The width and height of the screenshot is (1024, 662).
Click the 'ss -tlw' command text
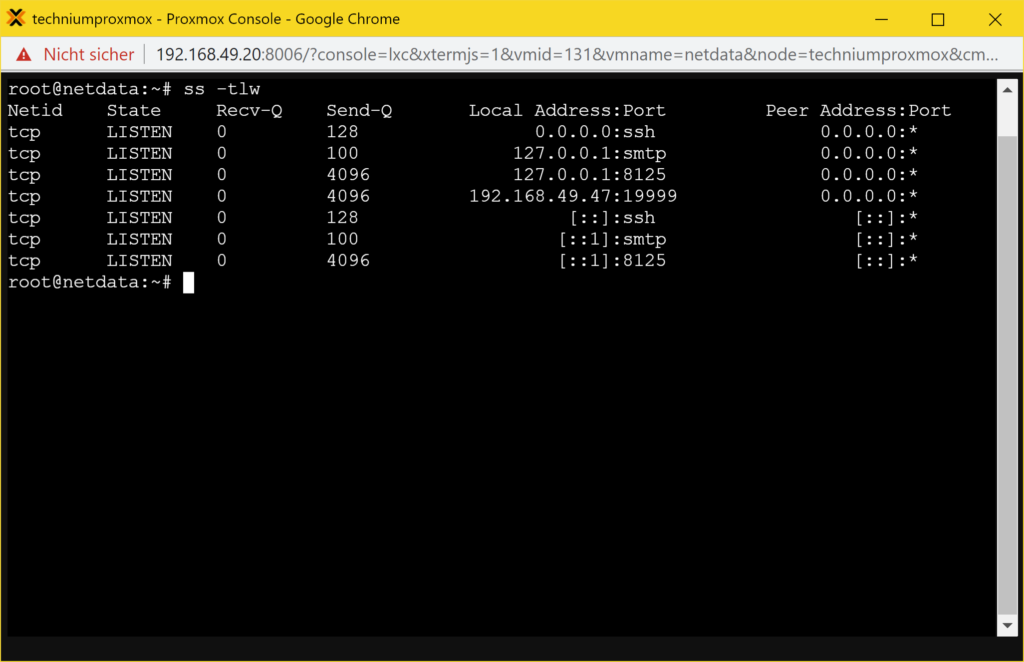click(222, 89)
